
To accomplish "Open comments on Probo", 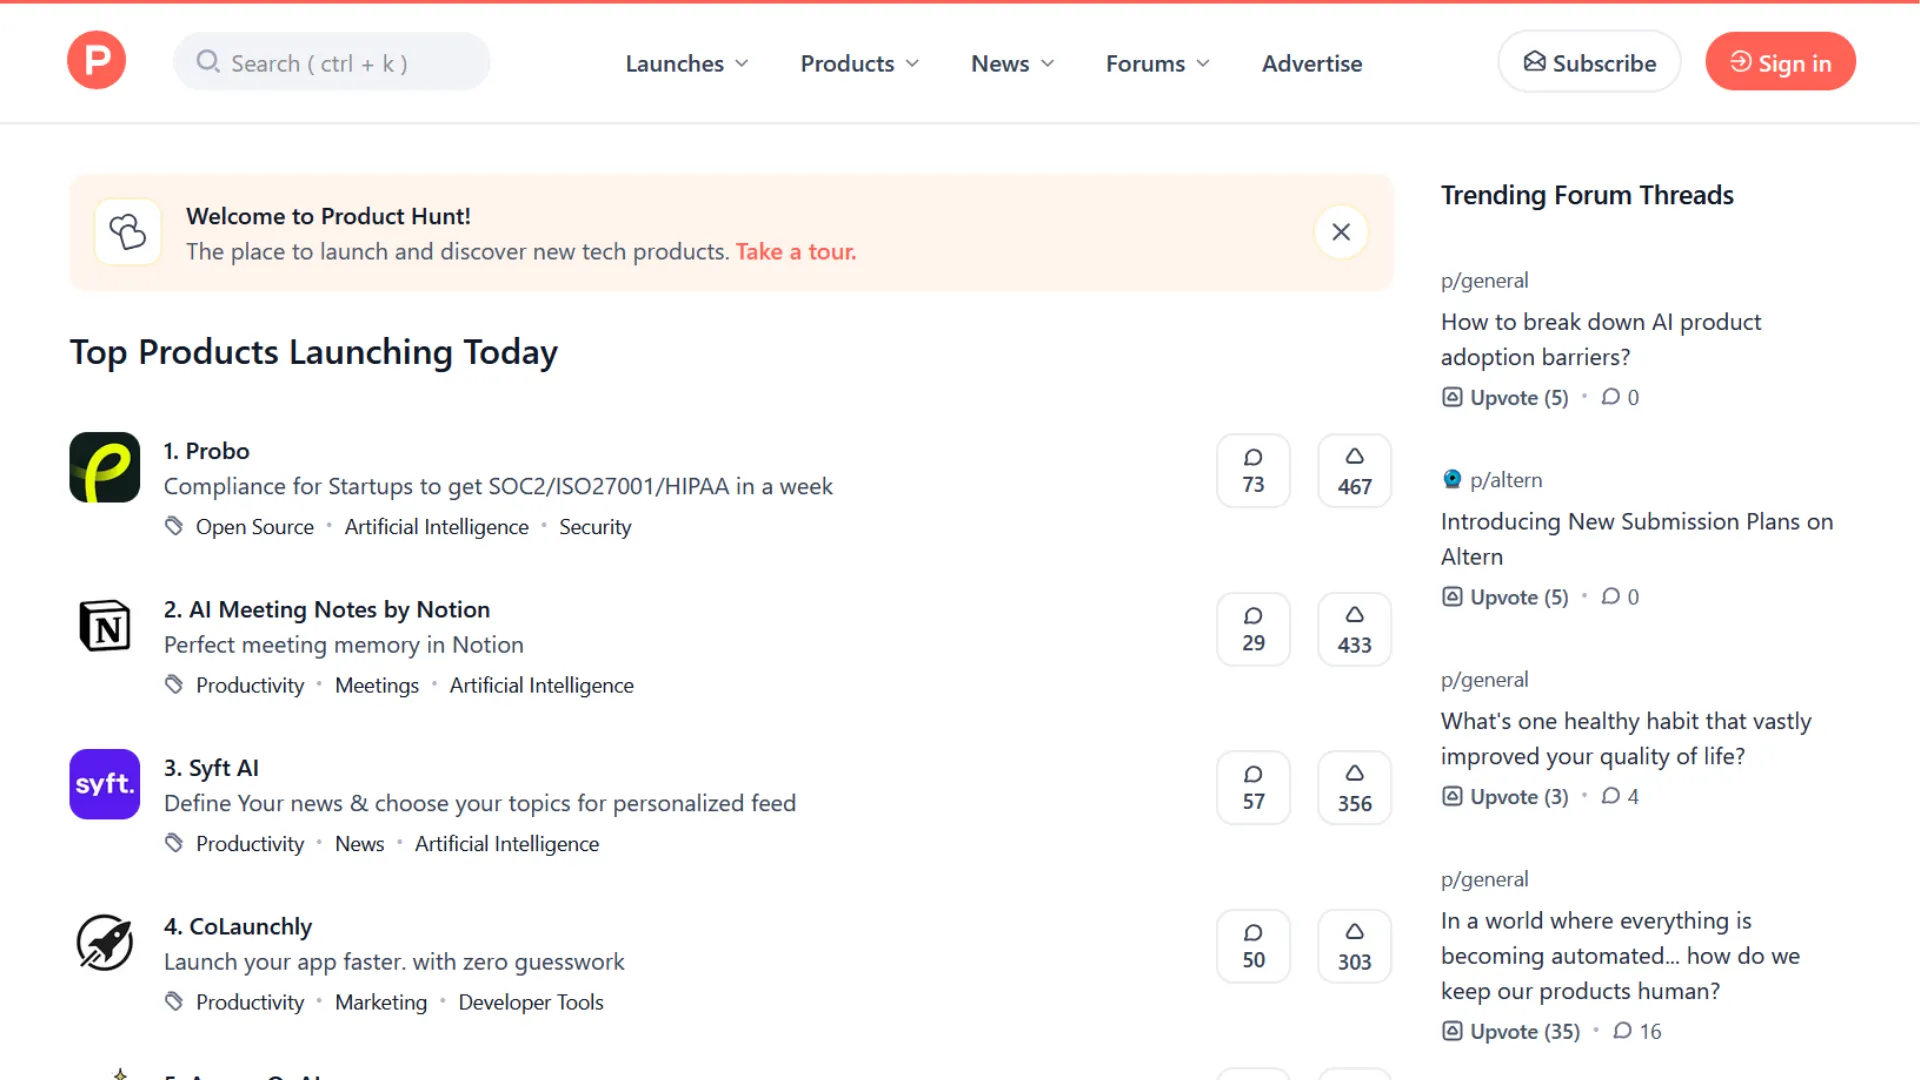I will [x=1253, y=470].
